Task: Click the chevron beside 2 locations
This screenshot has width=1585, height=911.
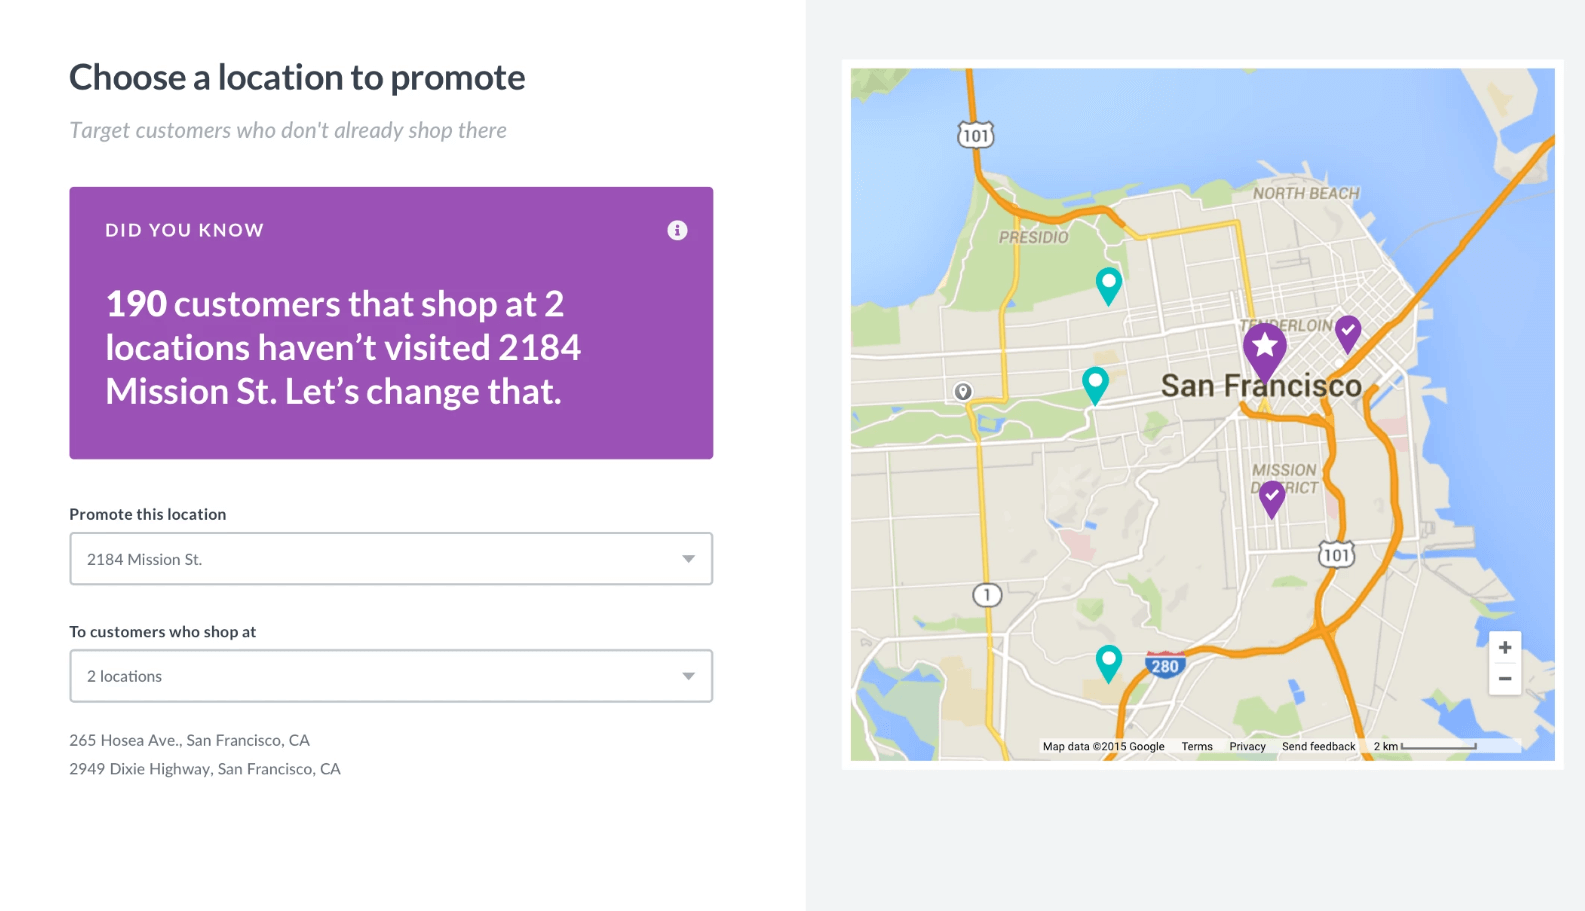Action: point(688,676)
